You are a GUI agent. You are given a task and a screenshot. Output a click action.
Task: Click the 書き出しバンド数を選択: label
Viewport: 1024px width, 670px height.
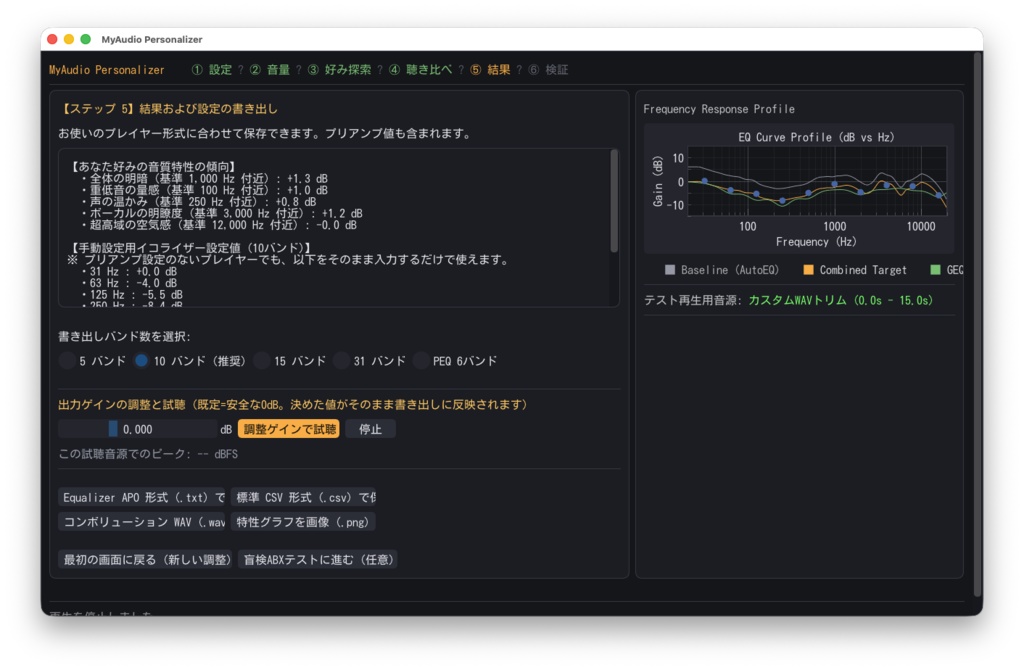pos(124,336)
